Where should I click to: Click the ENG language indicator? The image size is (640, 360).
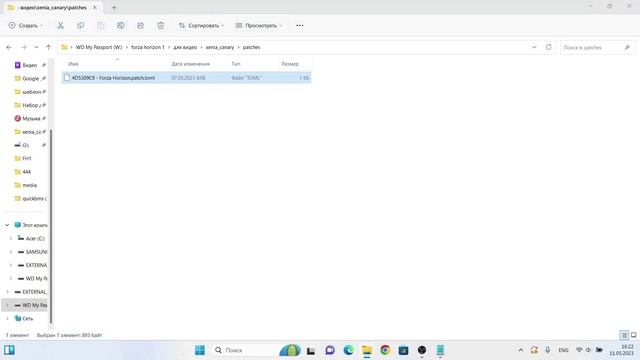point(563,350)
